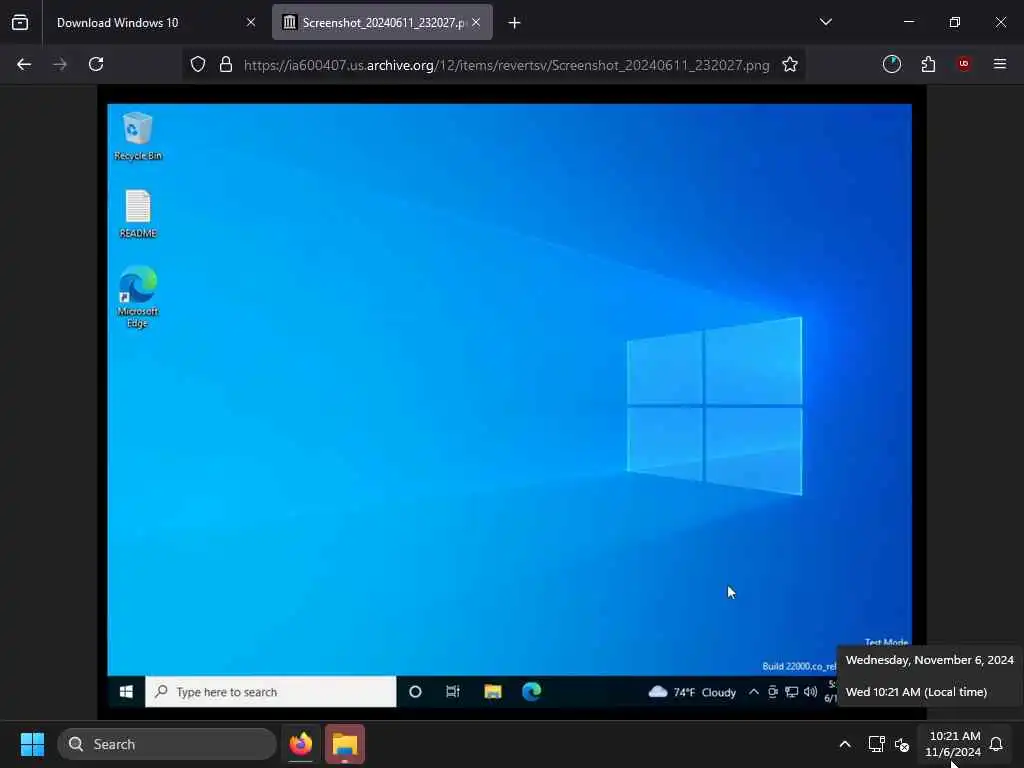The image size is (1024, 768).
Task: Open the Firefox application hamburger menu
Action: point(1000,64)
